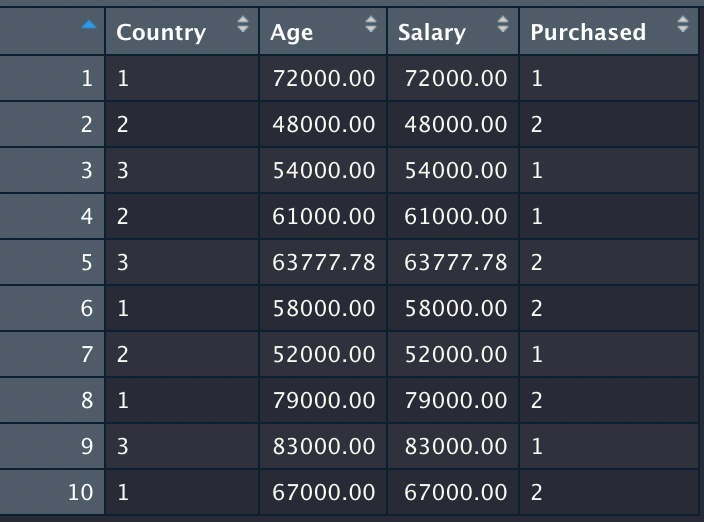This screenshot has height=522, width=704.
Task: Click Age cell 52000.00 in row 7
Action: click(324, 355)
